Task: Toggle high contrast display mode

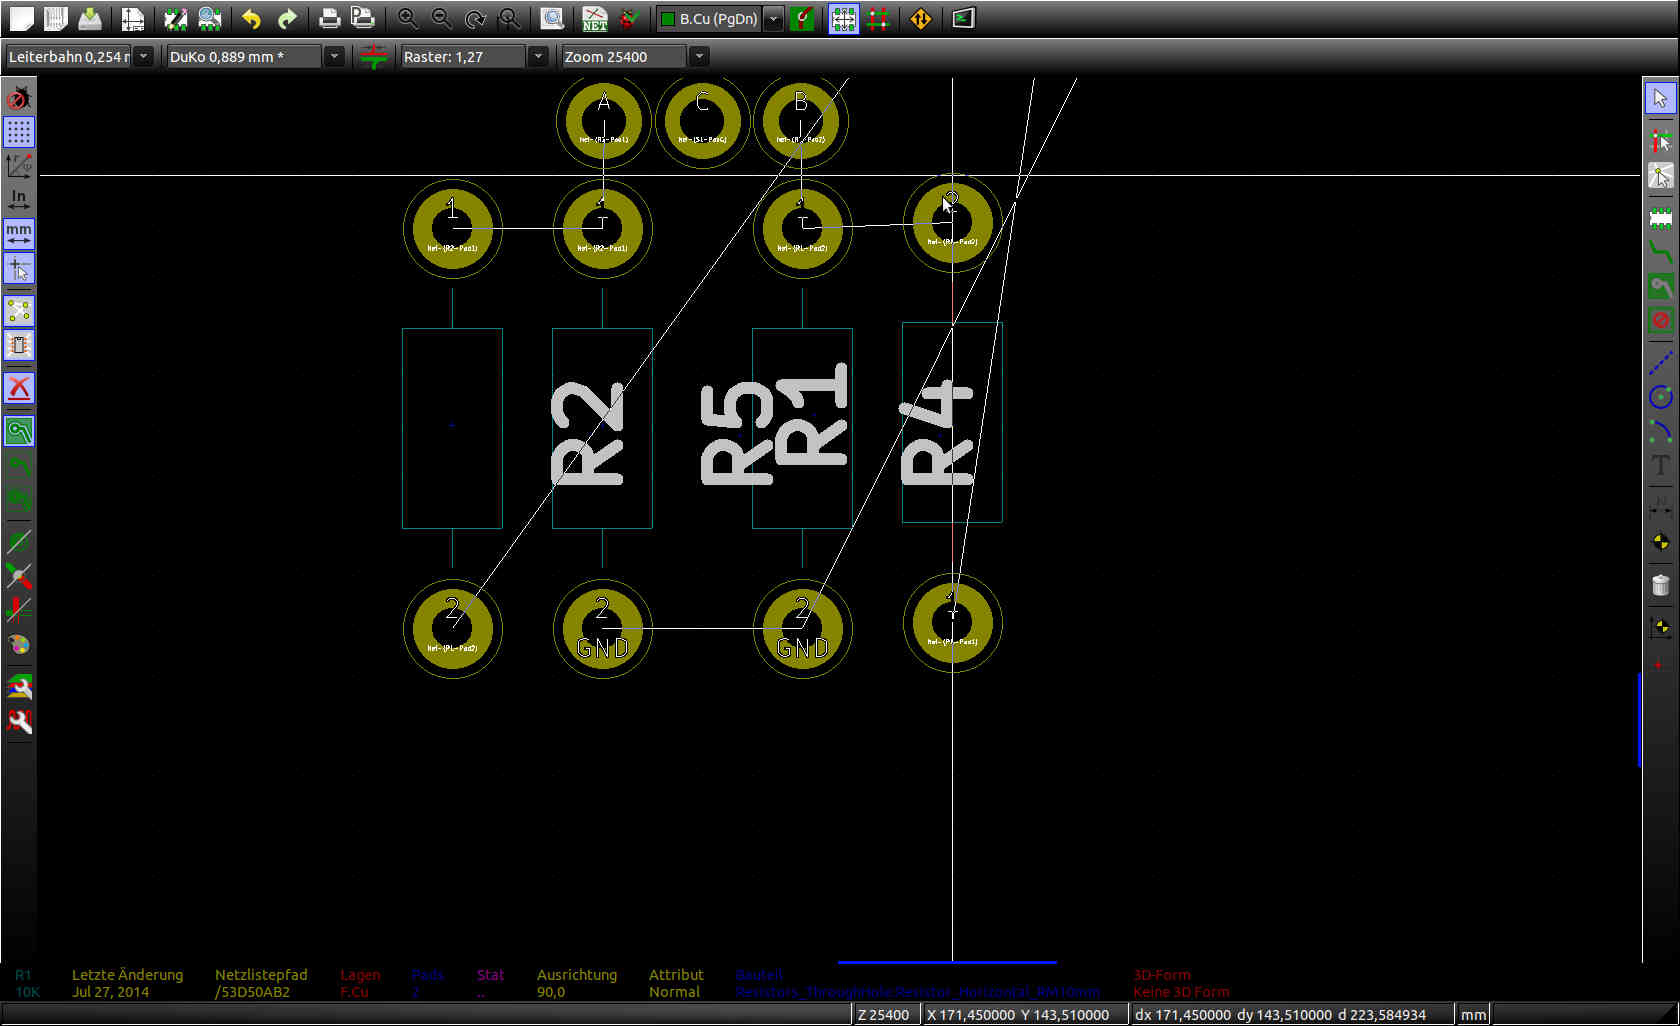Action: point(19,644)
